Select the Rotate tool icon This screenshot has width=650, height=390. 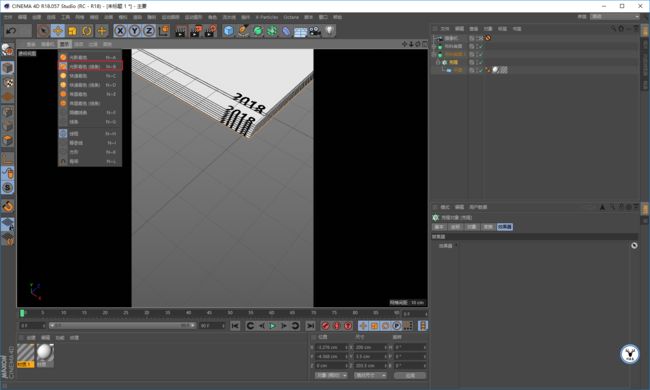click(x=87, y=31)
